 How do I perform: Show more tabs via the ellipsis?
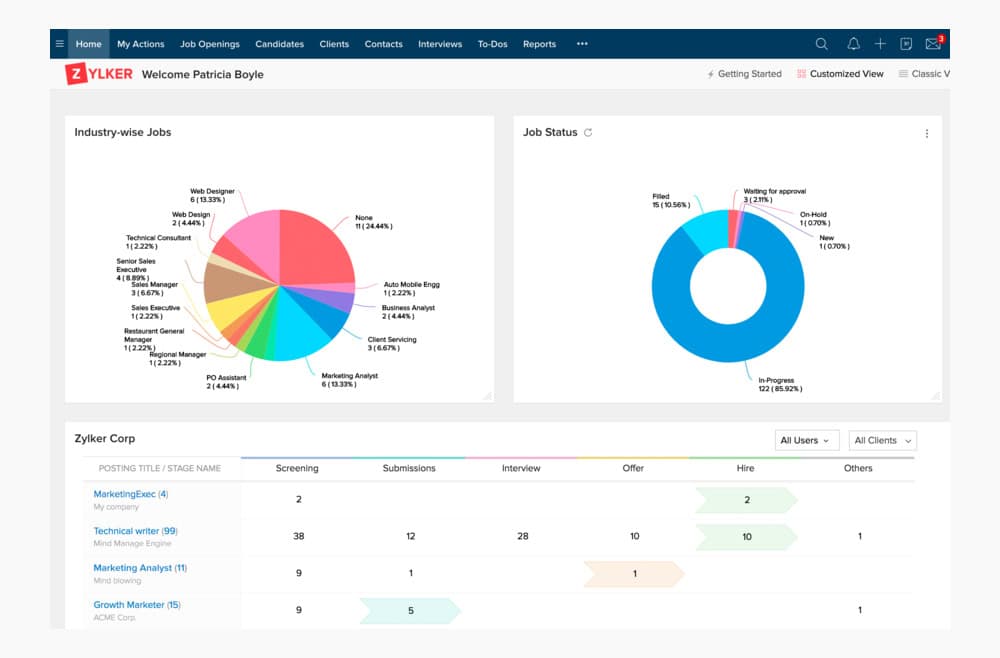pos(582,44)
